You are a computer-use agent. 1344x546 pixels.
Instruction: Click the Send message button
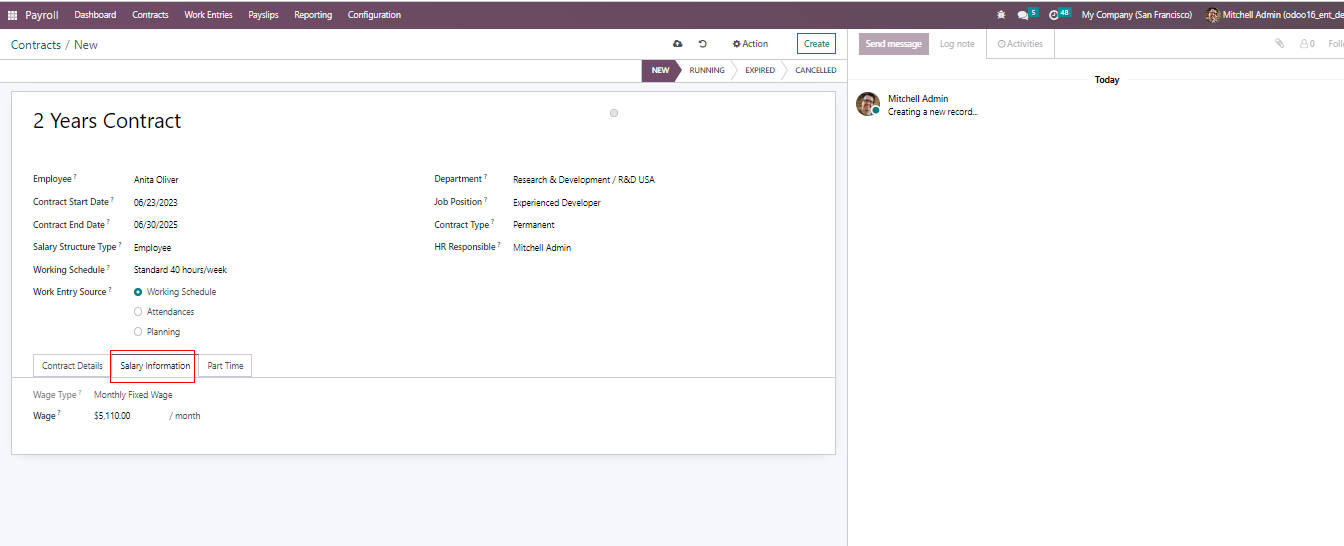[x=893, y=44]
